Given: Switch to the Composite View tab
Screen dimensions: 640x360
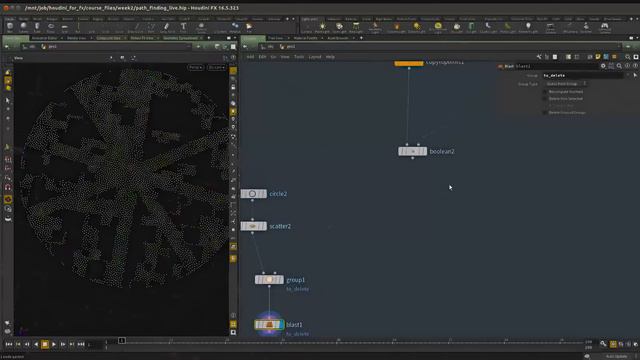Looking at the screenshot, I should pos(109,38).
